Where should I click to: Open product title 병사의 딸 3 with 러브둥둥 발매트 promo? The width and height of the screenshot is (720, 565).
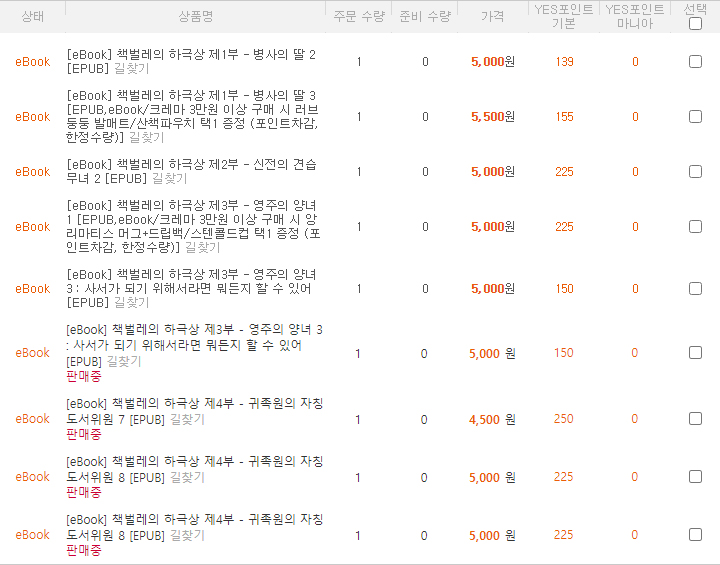click(x=192, y=117)
